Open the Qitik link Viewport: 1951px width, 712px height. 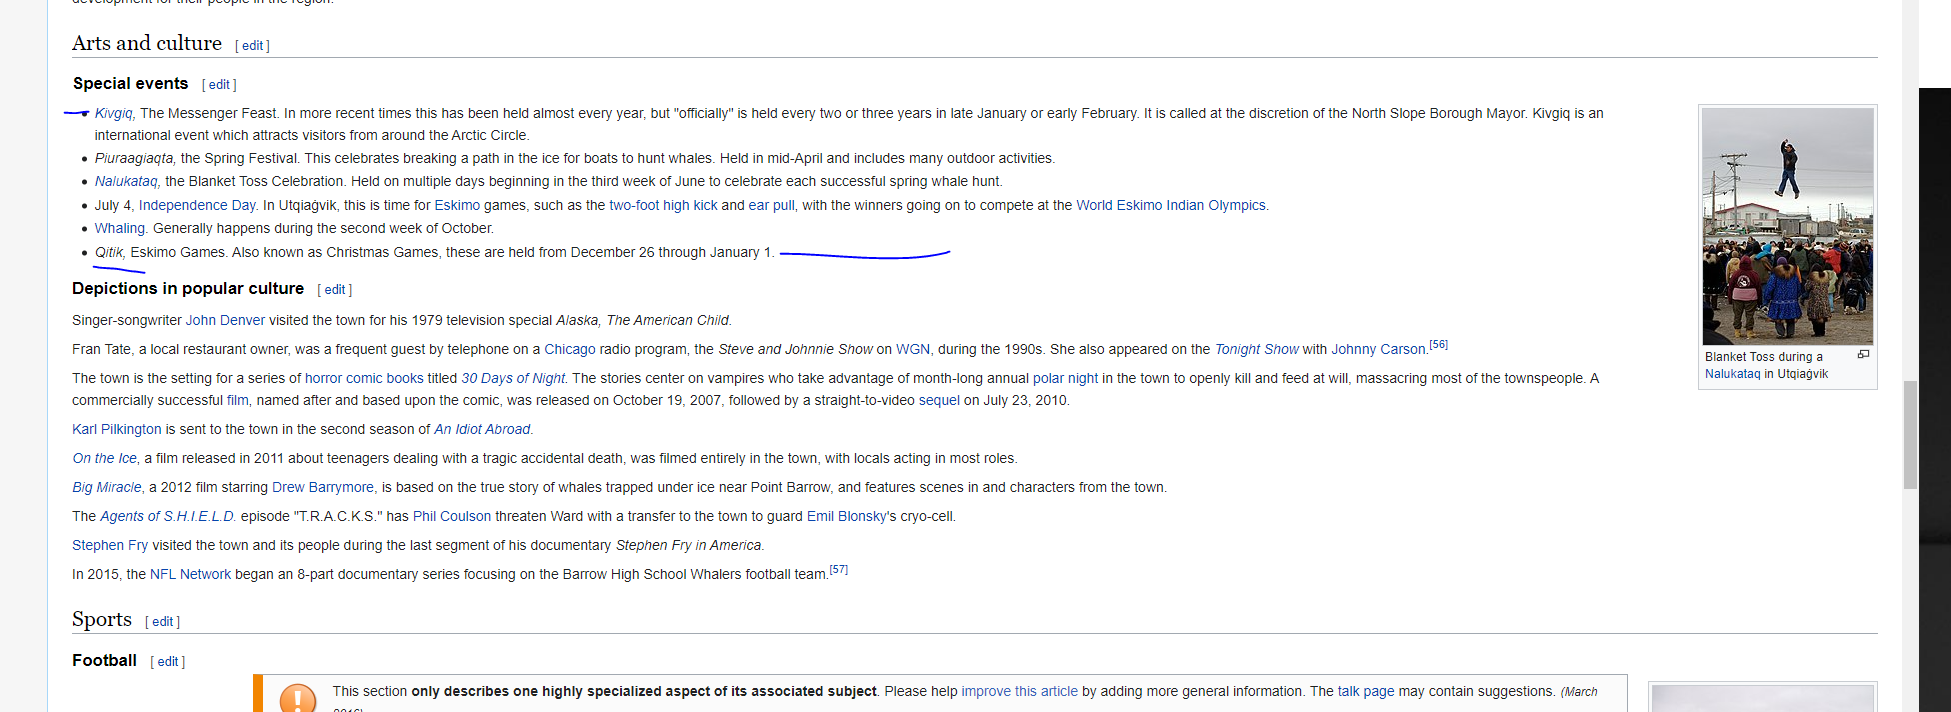coord(109,252)
